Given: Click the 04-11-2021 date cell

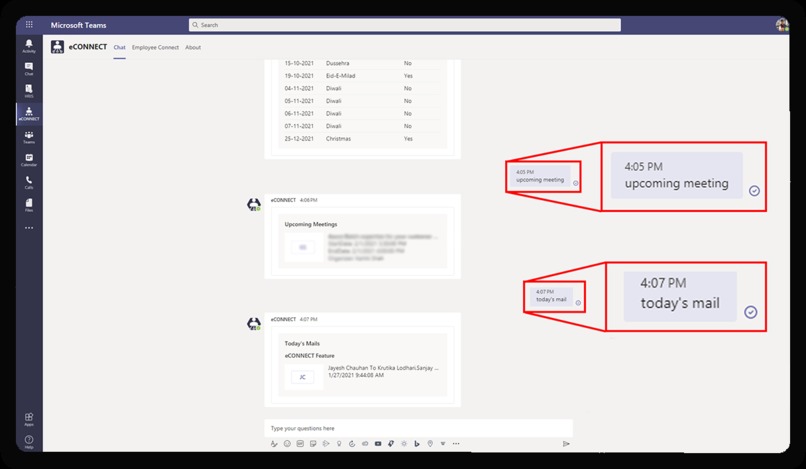Looking at the screenshot, I should [x=299, y=88].
